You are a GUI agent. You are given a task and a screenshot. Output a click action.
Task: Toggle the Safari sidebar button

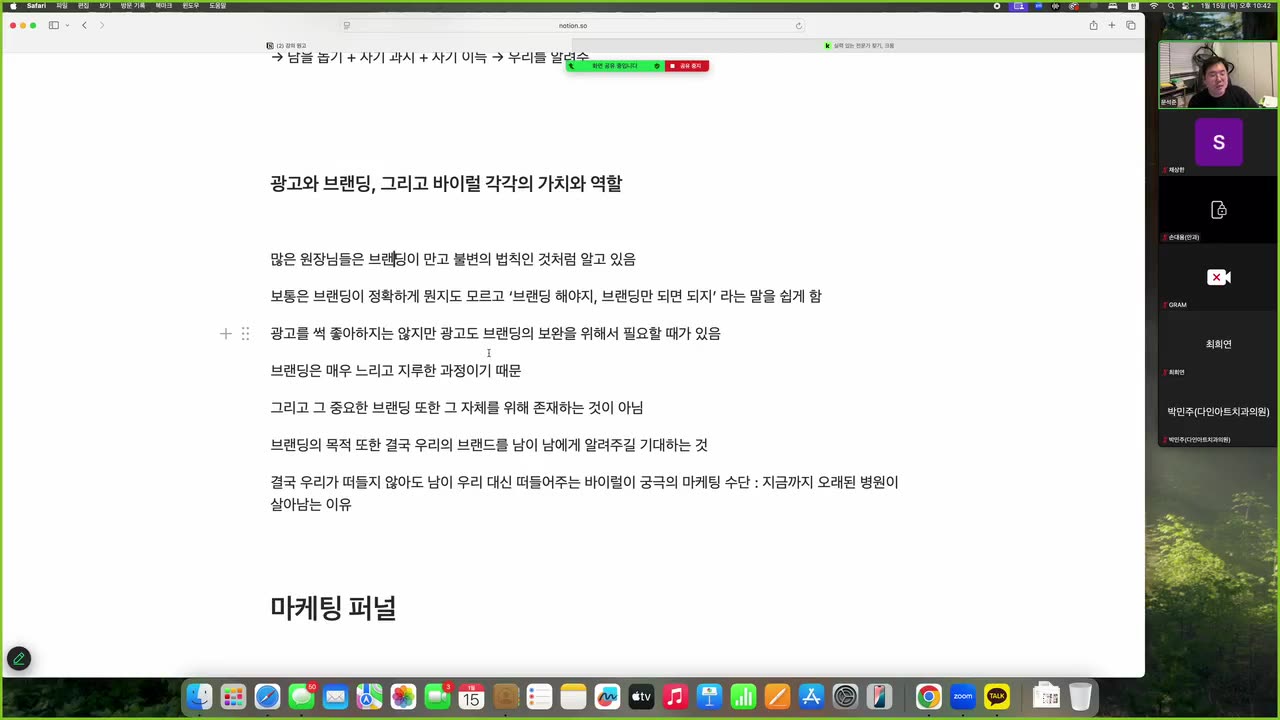pos(54,25)
